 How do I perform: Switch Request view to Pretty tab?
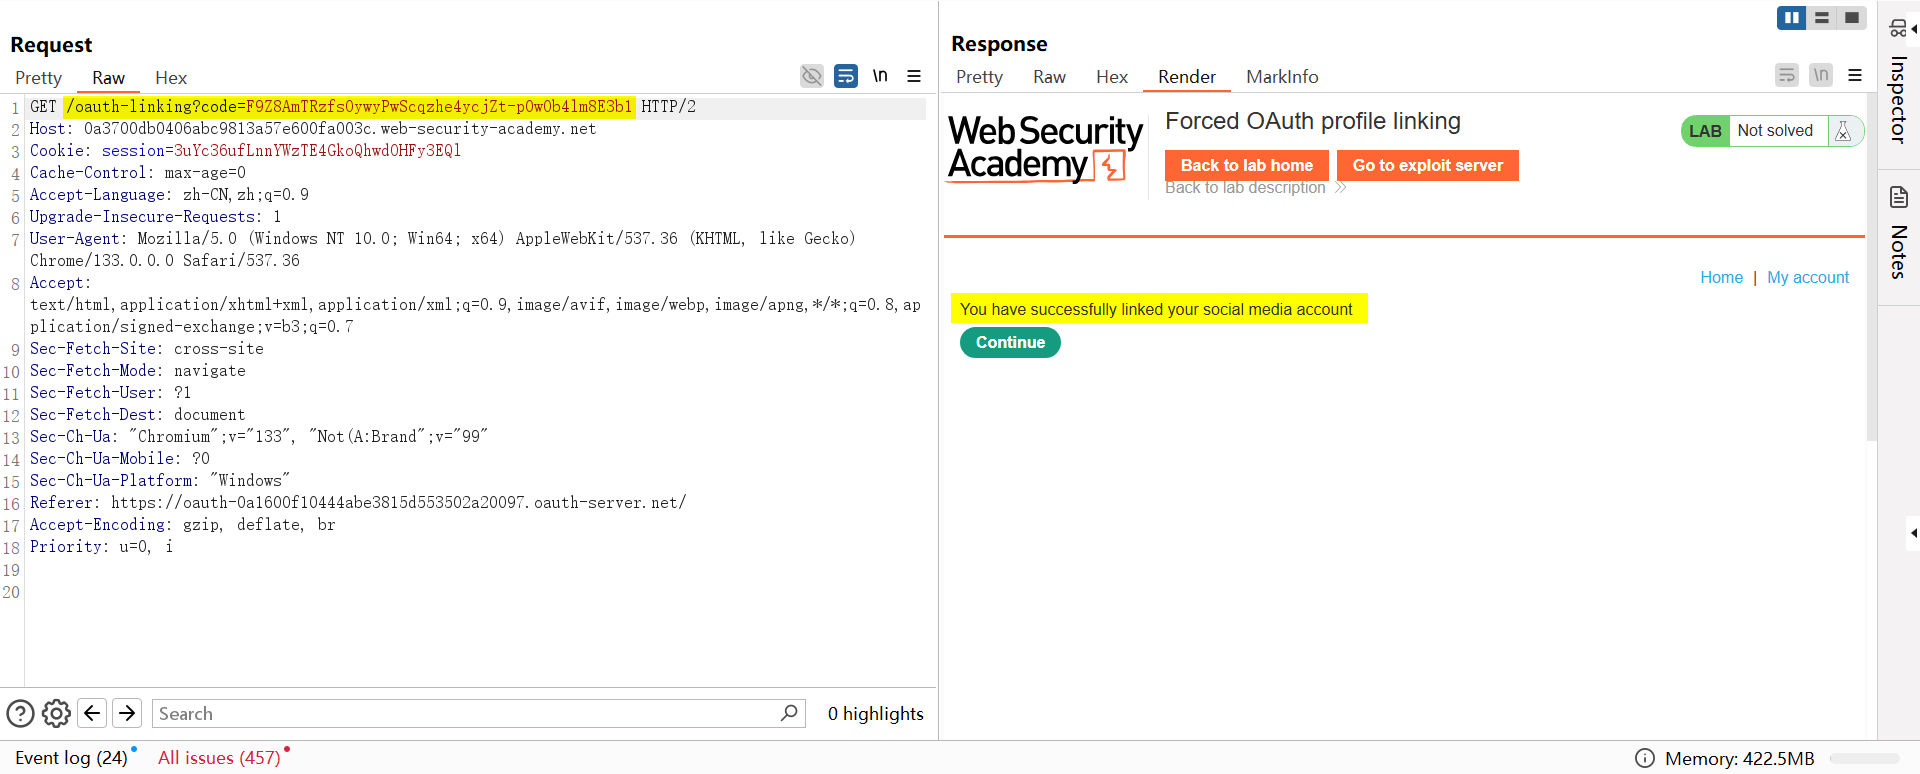click(x=38, y=78)
